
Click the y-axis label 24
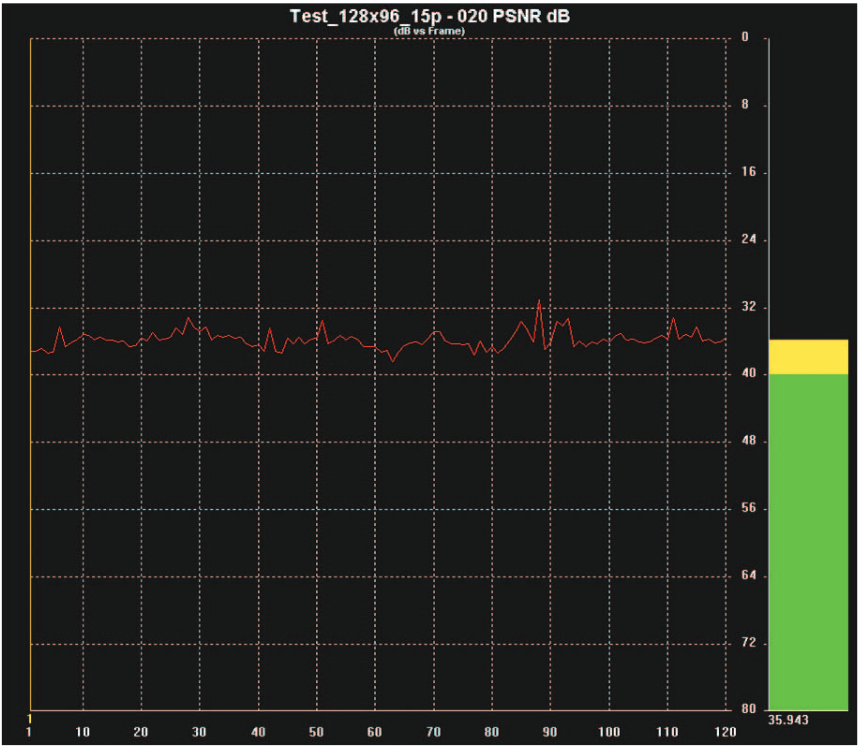coord(749,239)
